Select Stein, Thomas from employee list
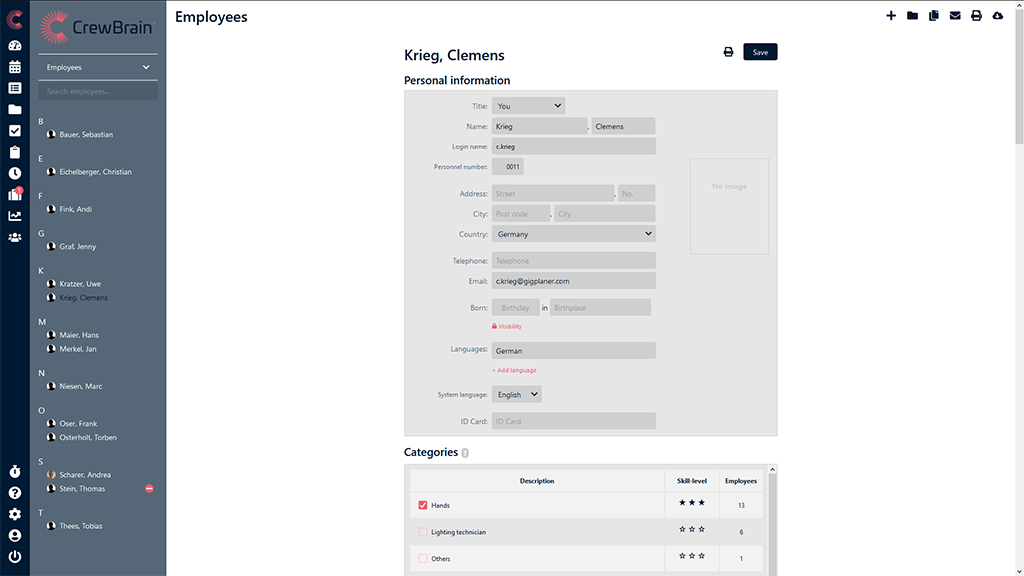Screen dimensions: 1024x576 click(x=82, y=489)
